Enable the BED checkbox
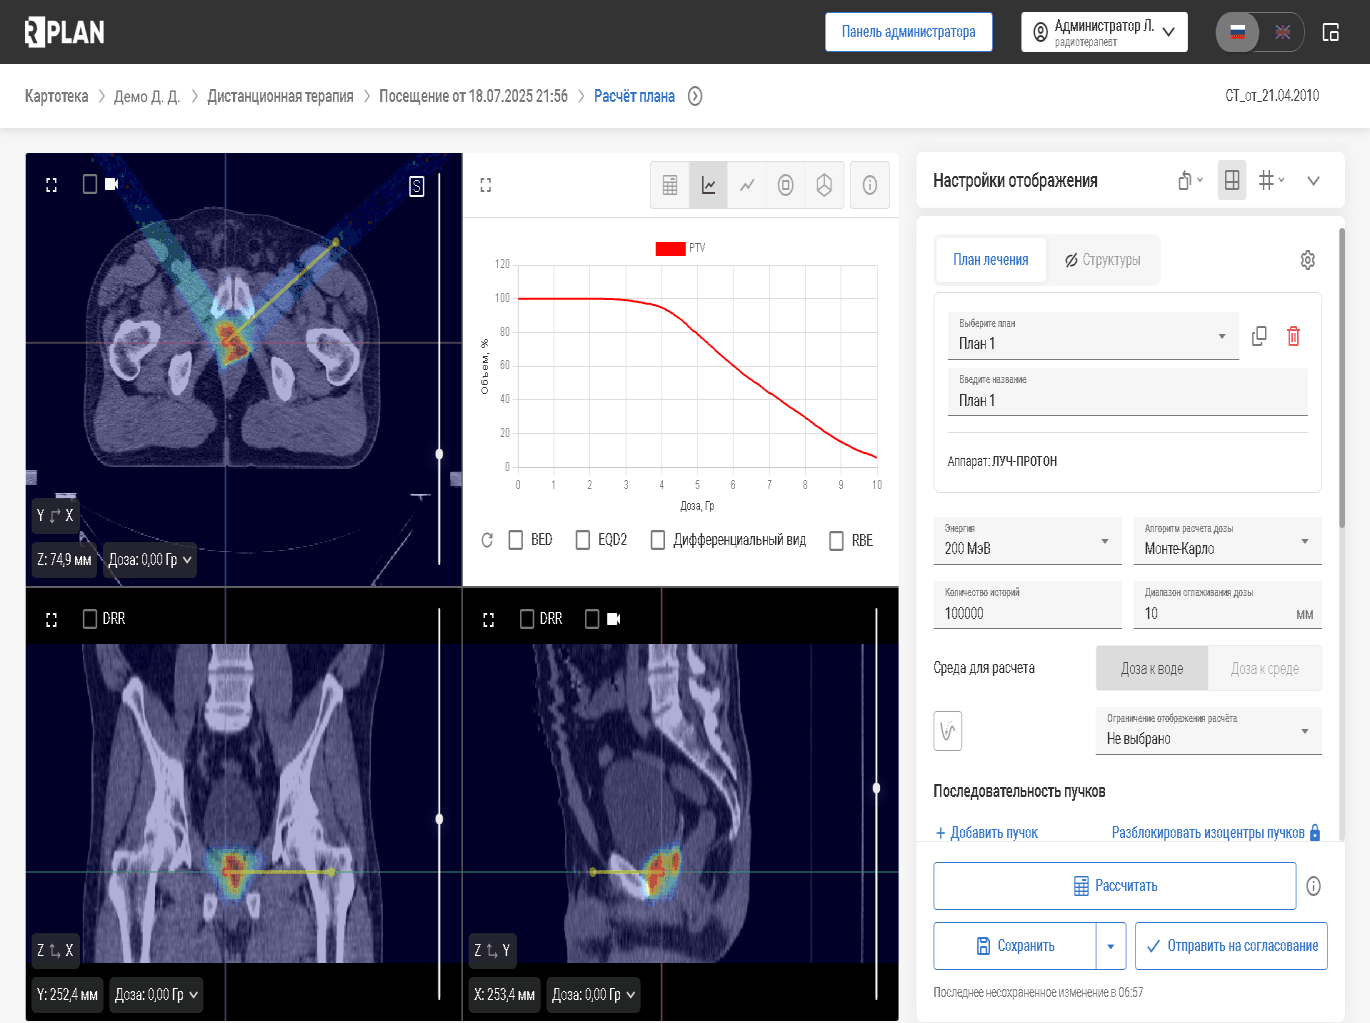The height and width of the screenshot is (1023, 1370). 516,540
